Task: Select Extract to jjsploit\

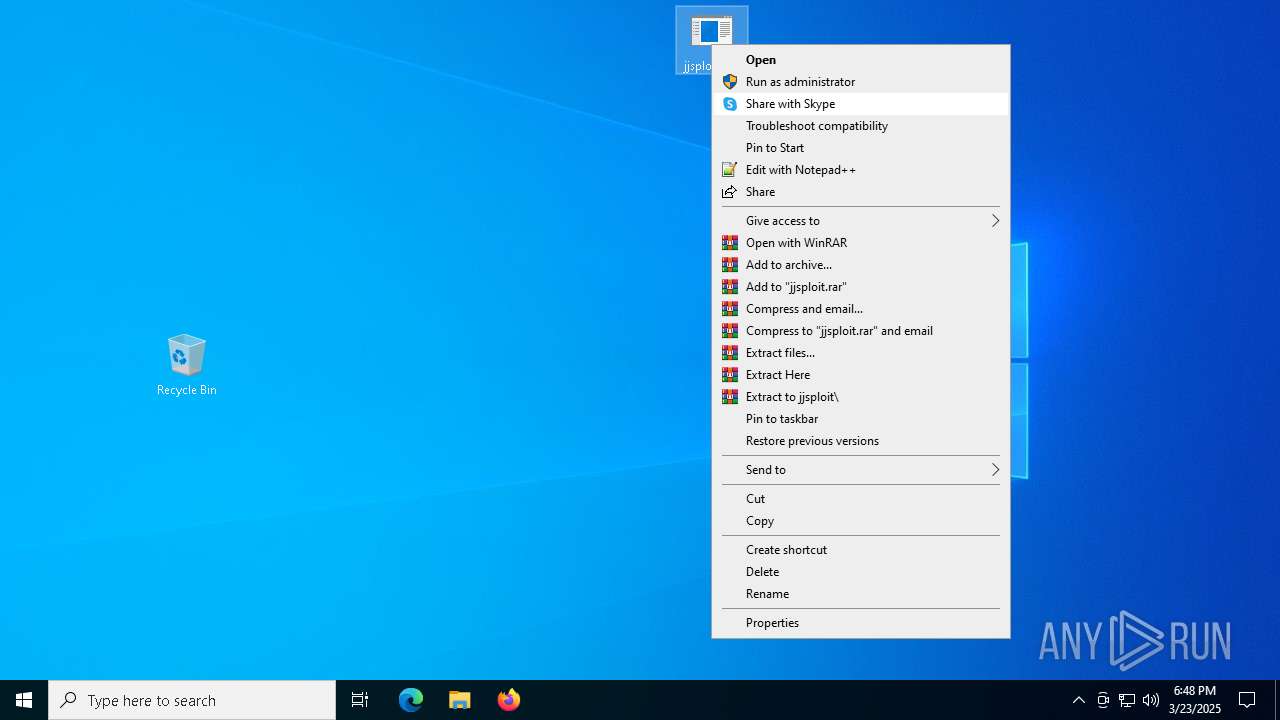Action: [861, 397]
